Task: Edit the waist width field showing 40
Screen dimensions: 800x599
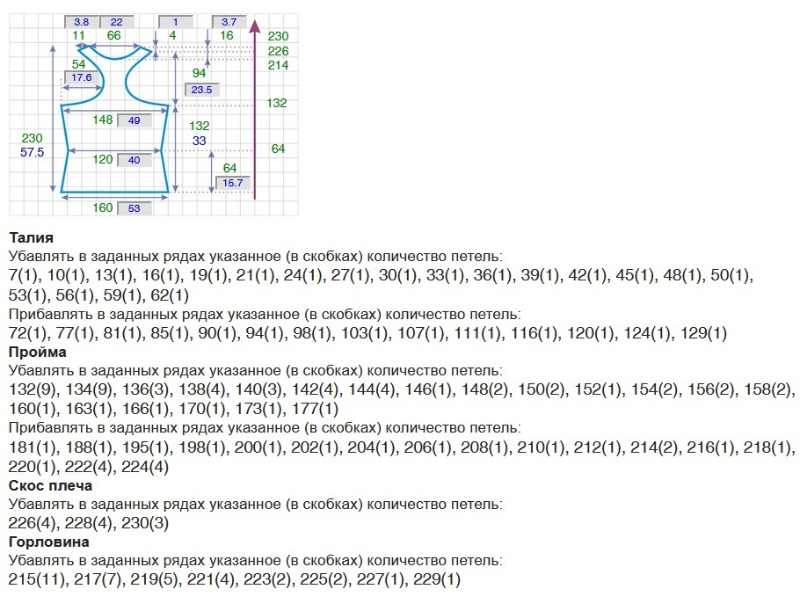Action: click(133, 160)
